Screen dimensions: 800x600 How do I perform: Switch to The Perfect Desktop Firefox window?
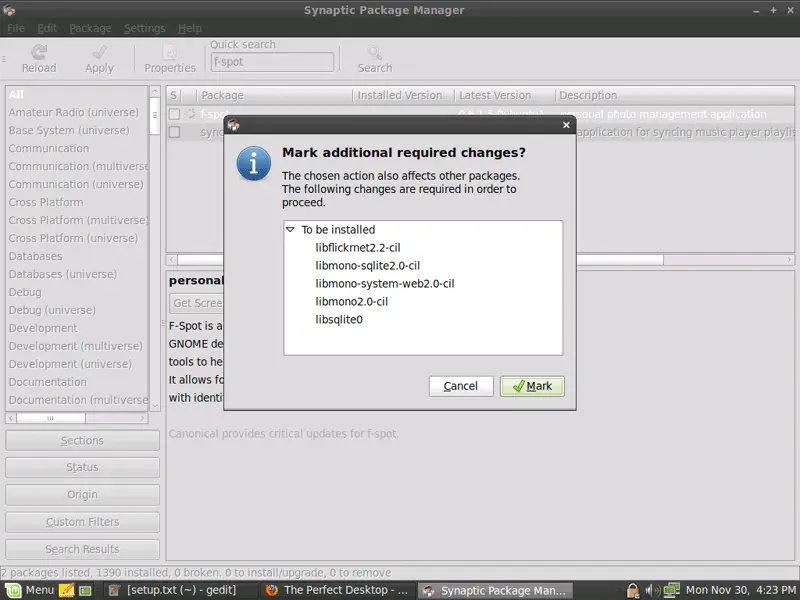point(337,590)
